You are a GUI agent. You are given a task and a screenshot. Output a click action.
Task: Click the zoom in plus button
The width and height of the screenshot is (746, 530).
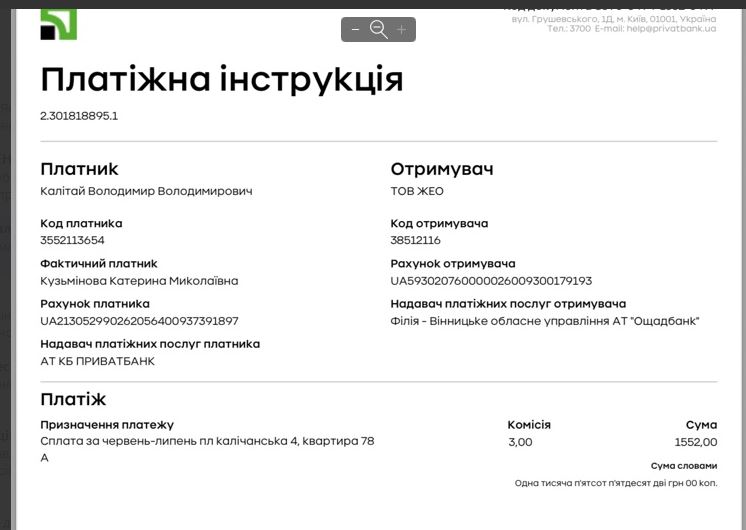pos(402,30)
